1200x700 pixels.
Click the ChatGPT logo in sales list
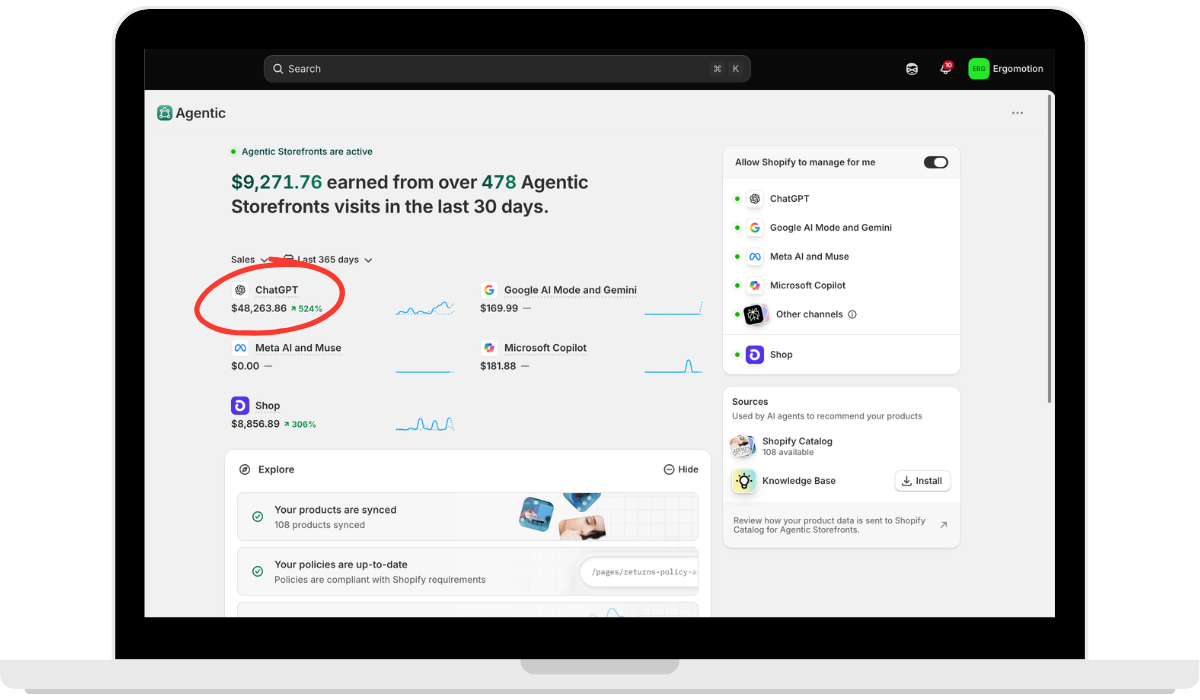click(x=240, y=290)
